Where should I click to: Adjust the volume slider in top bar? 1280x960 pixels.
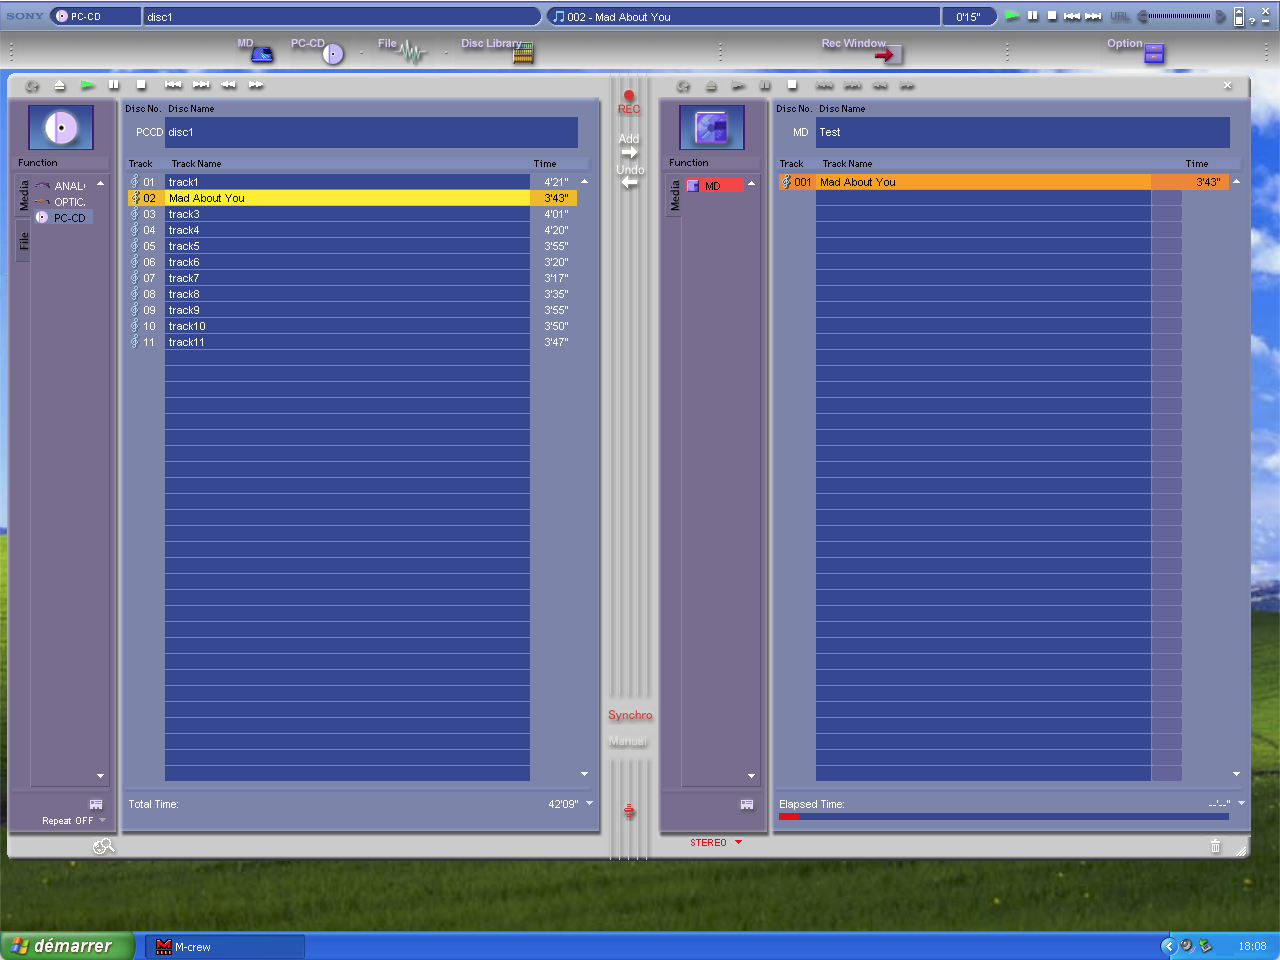pyautogui.click(x=1181, y=16)
